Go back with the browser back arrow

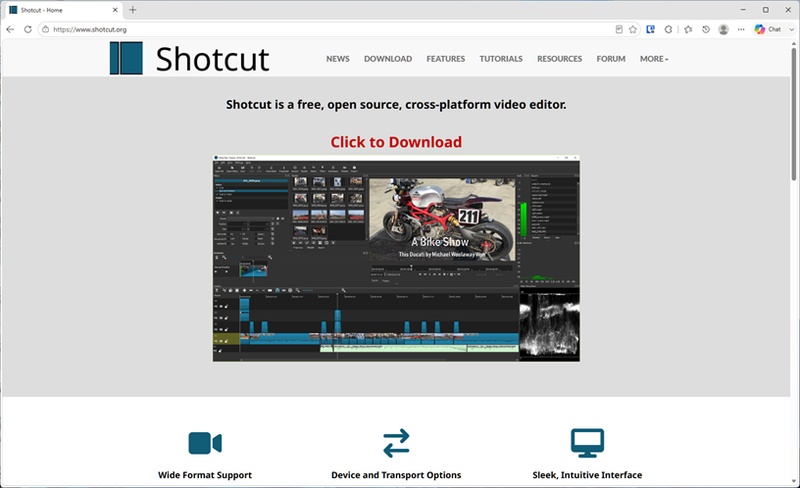[x=10, y=29]
